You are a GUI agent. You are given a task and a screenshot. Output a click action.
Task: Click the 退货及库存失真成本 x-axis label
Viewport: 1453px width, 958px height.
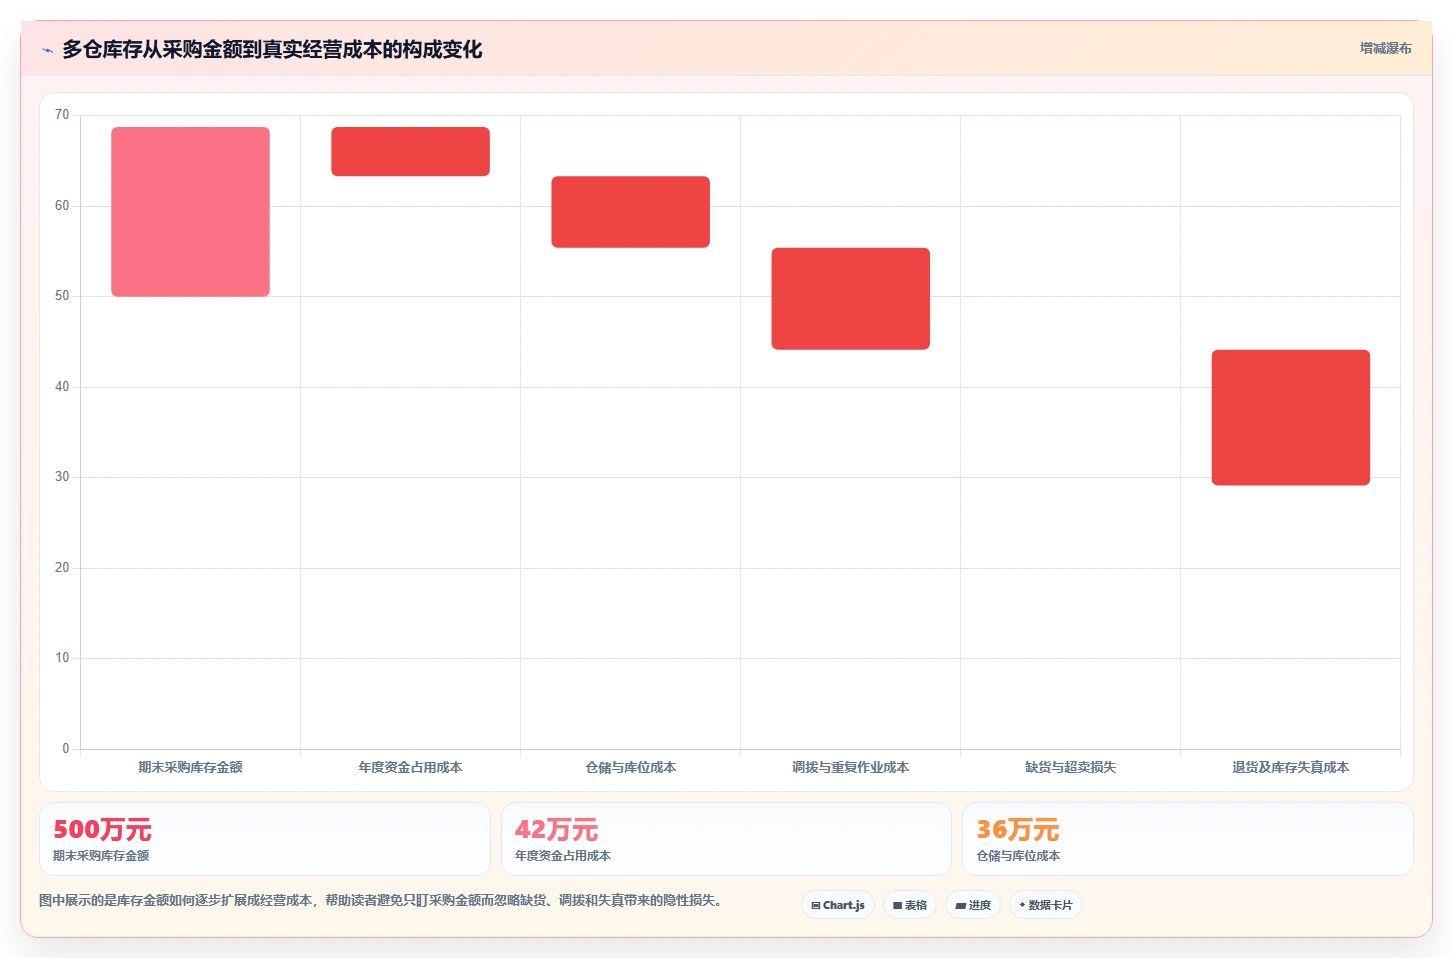(x=1290, y=767)
